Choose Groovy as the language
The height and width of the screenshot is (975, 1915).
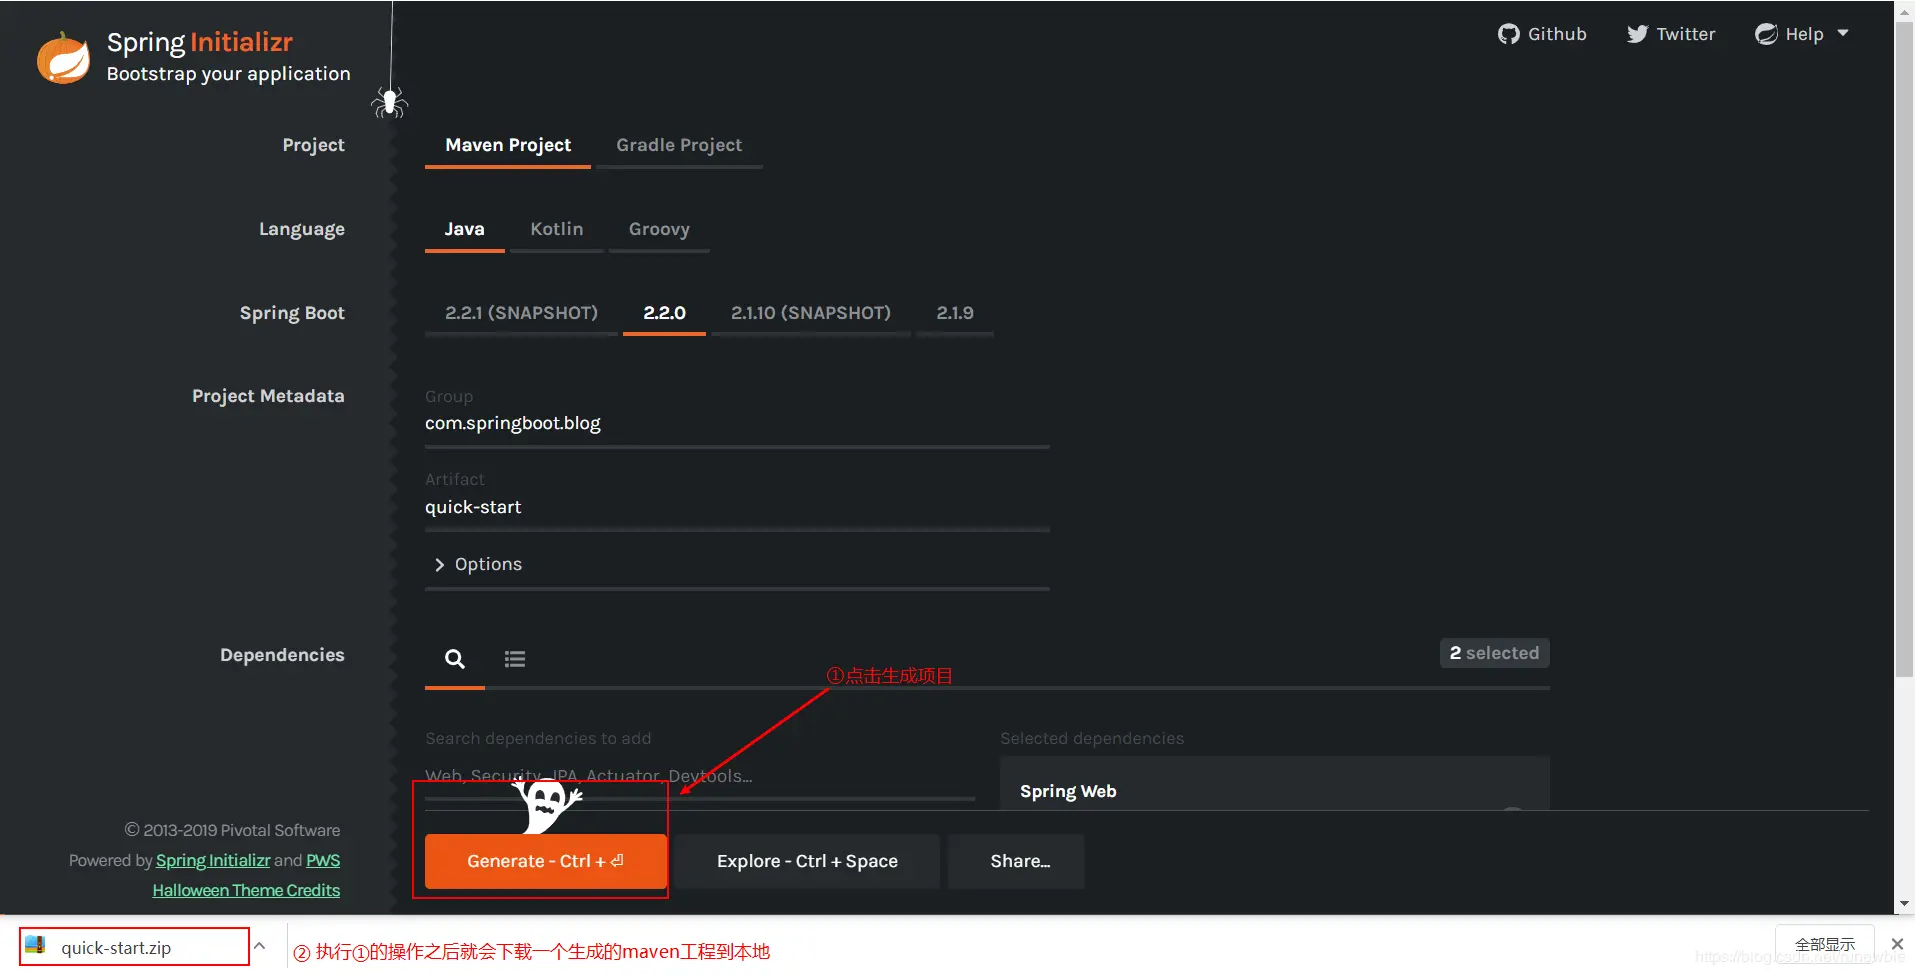tap(659, 229)
